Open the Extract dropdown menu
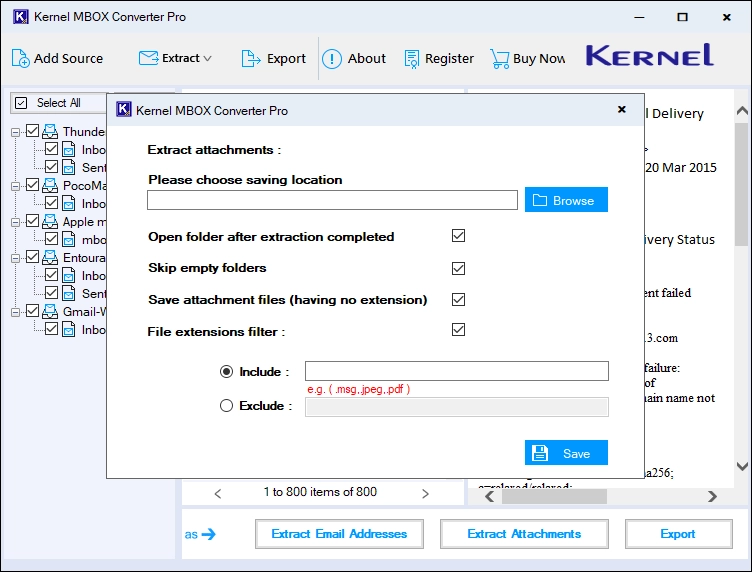Image resolution: width=752 pixels, height=572 pixels. (x=208, y=58)
